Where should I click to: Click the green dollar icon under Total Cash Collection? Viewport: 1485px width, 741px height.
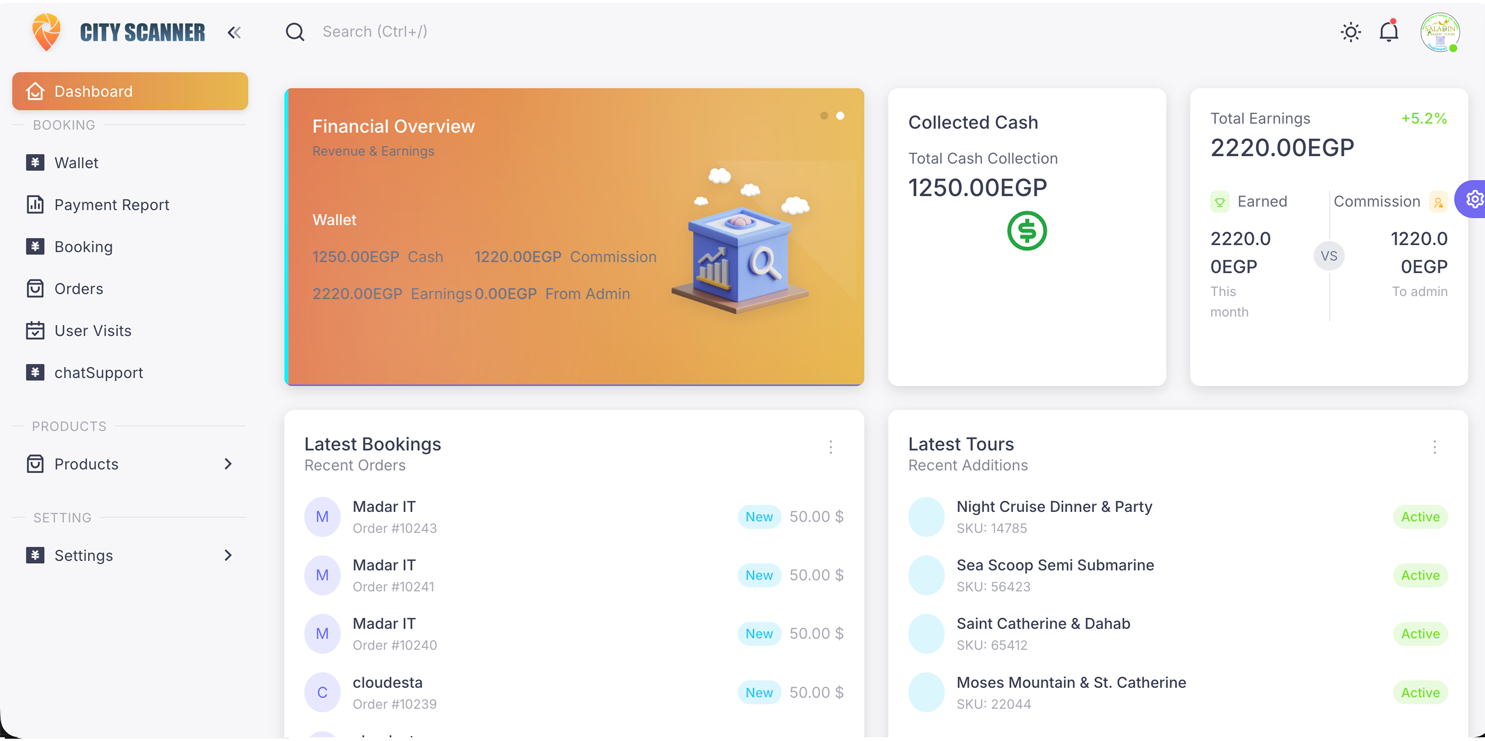tap(1027, 231)
